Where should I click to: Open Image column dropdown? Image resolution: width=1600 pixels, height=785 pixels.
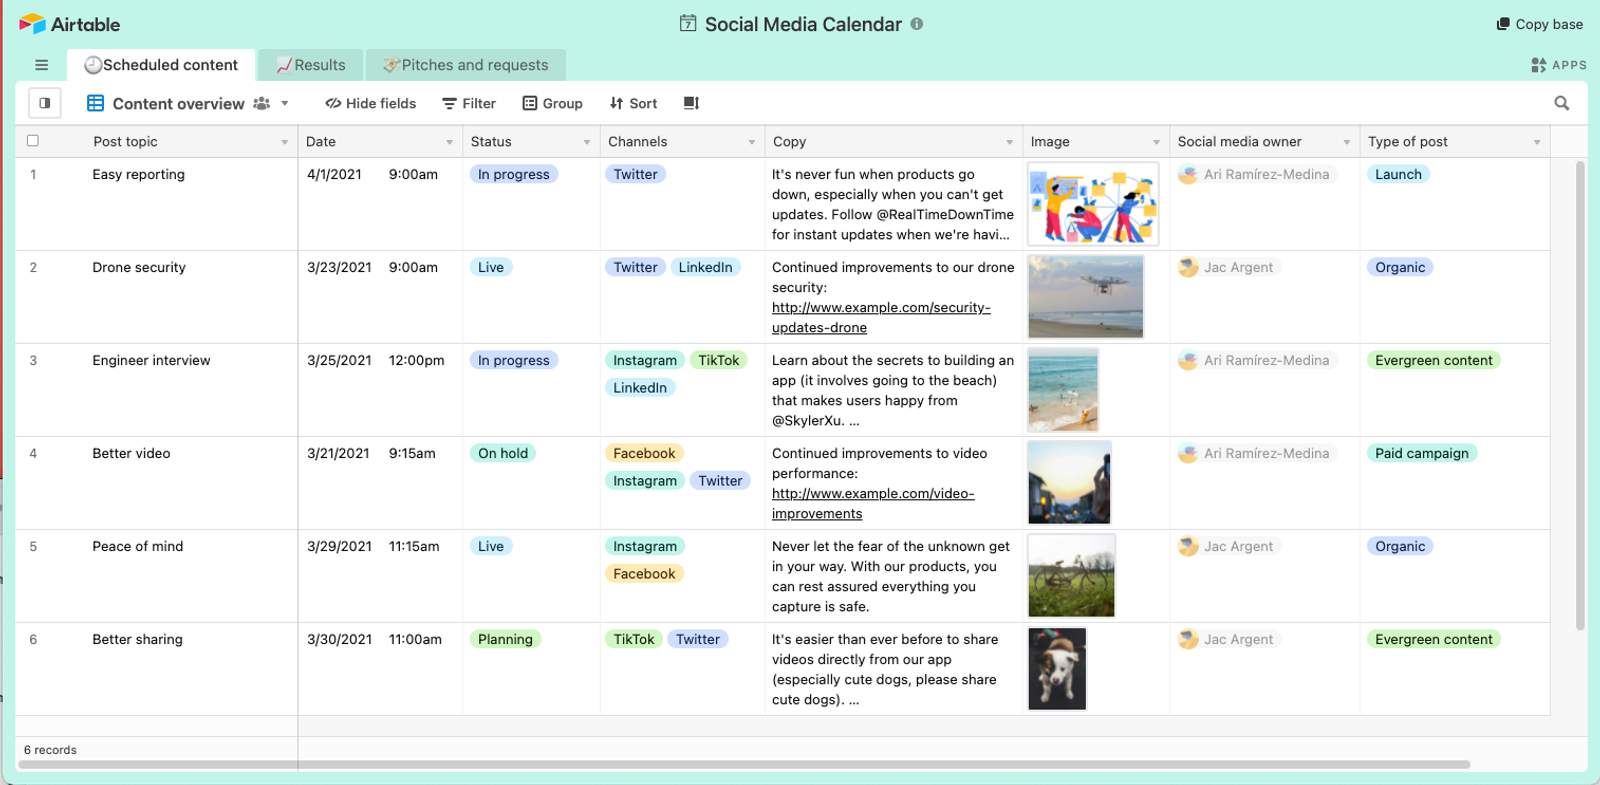1157,142
